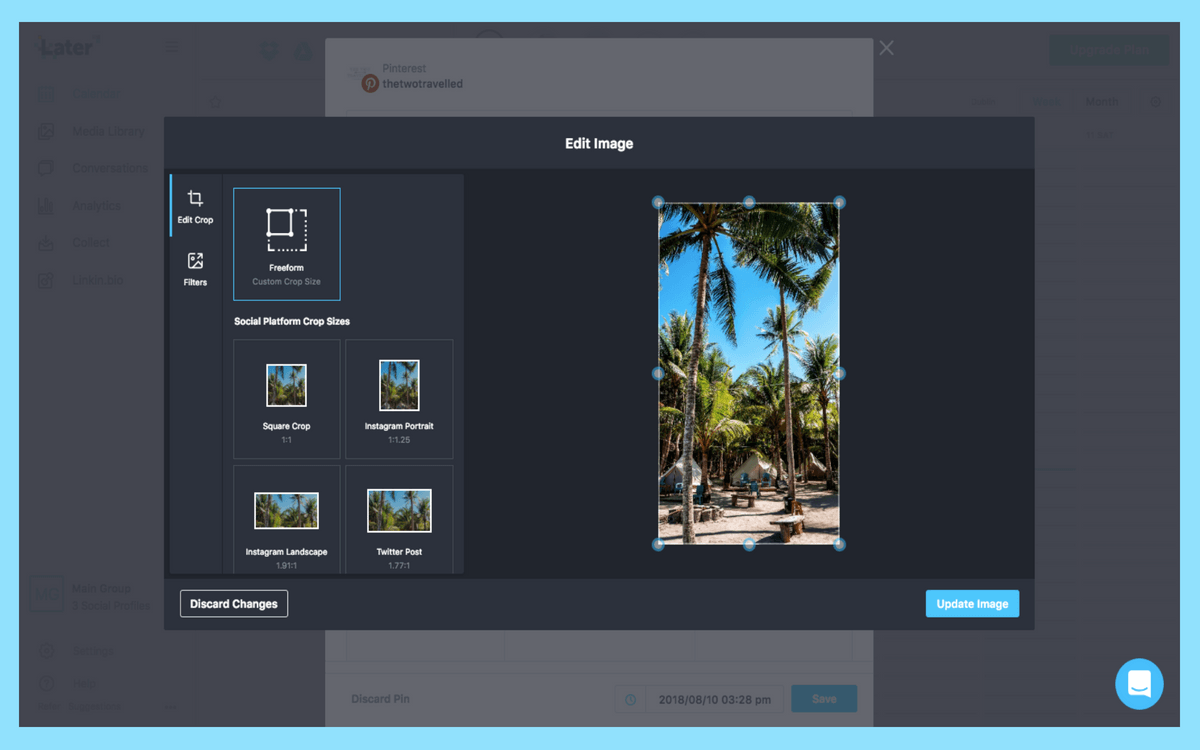
Task: Choose the Twitter Post crop preset
Action: (x=399, y=520)
